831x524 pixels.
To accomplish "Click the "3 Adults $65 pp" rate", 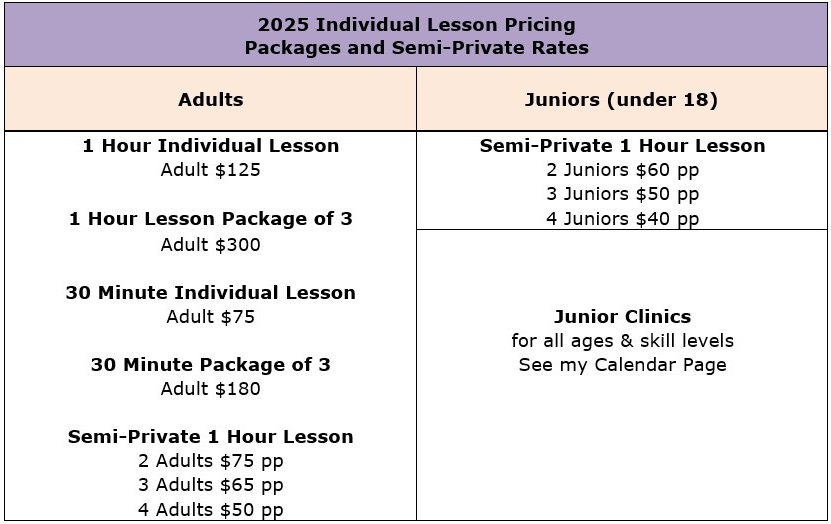I will pyautogui.click(x=210, y=485).
